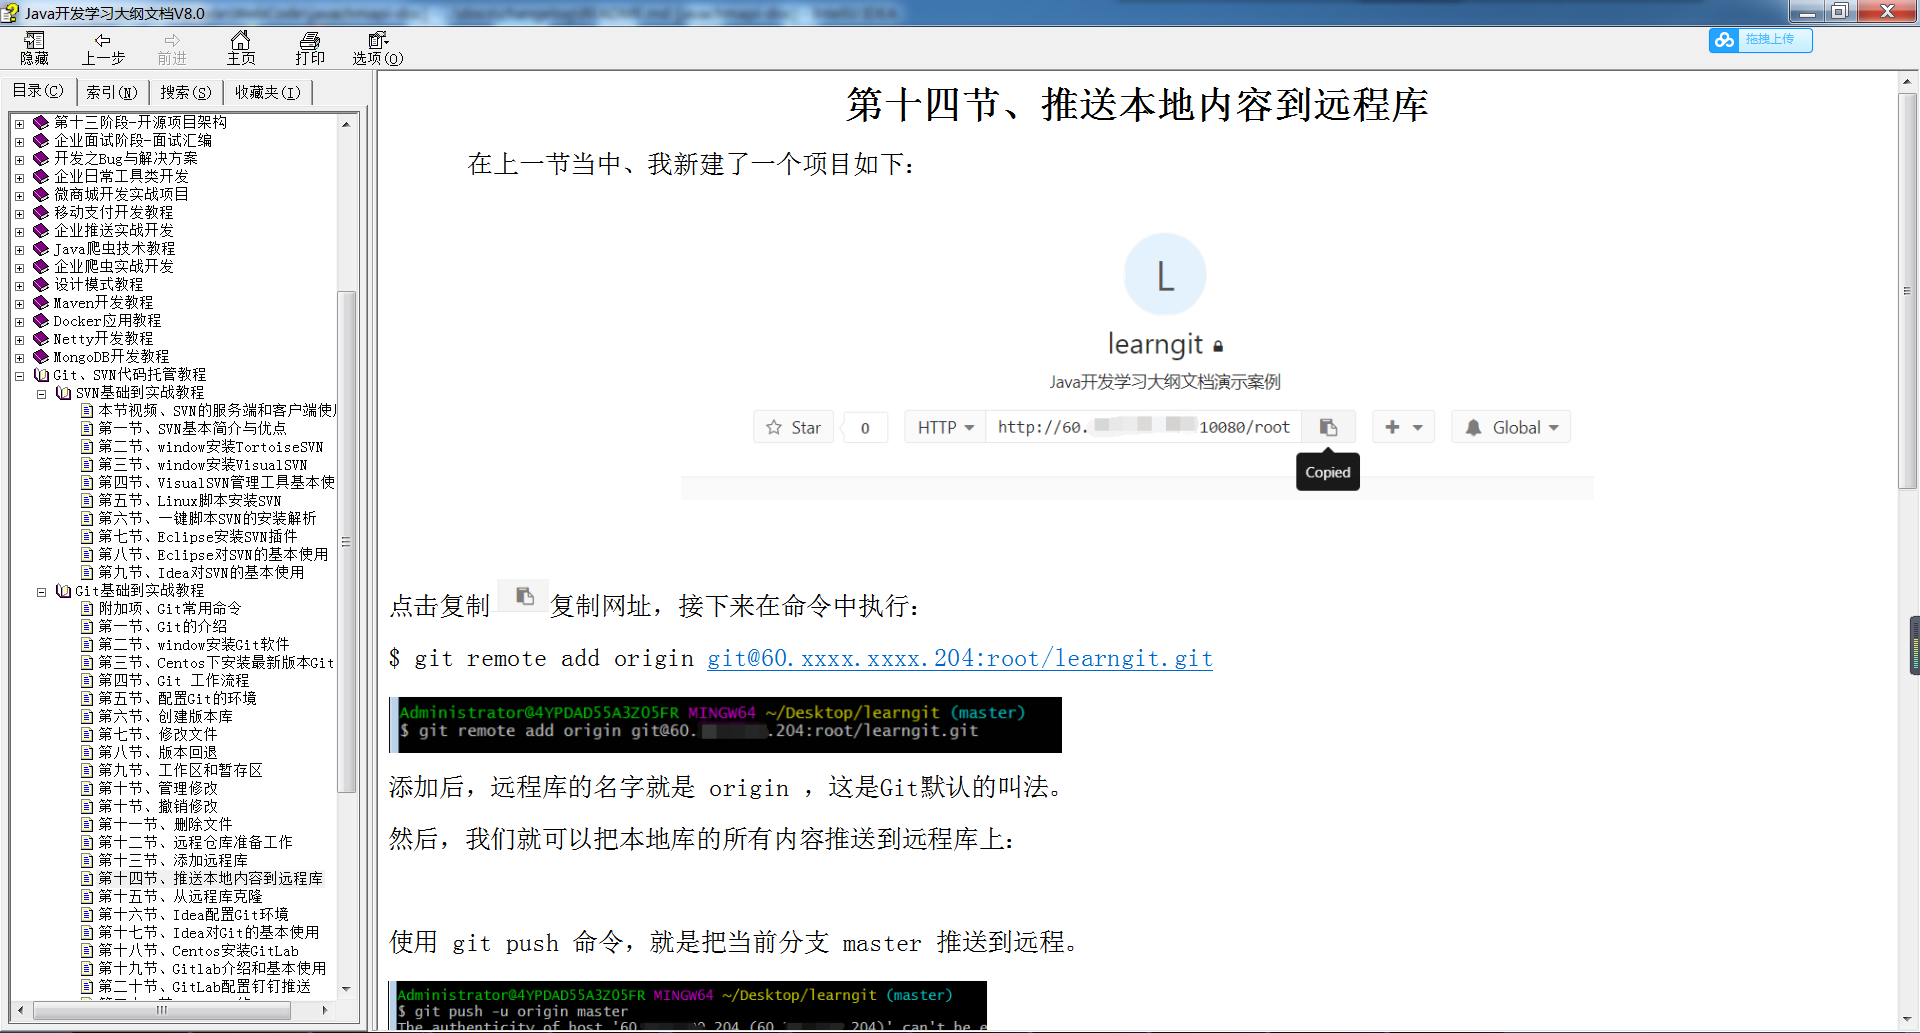Open 第八节、版本回退

click(157, 752)
